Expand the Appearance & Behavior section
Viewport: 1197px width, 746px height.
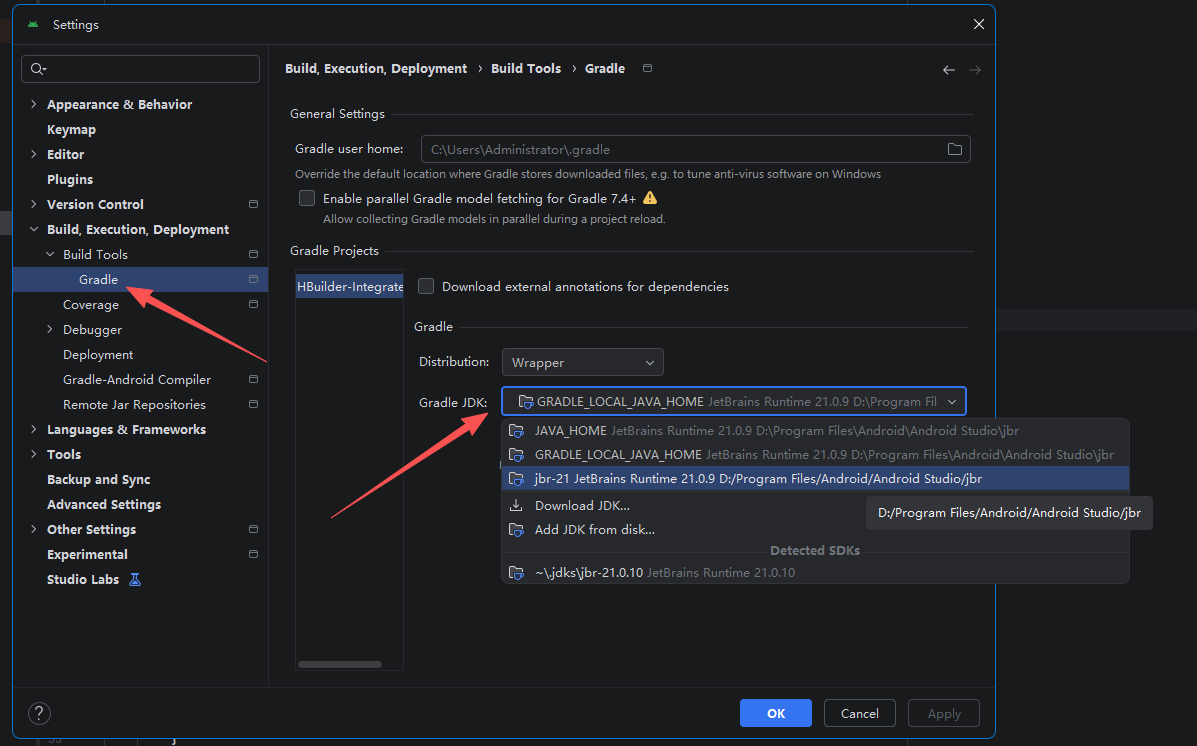click(34, 104)
